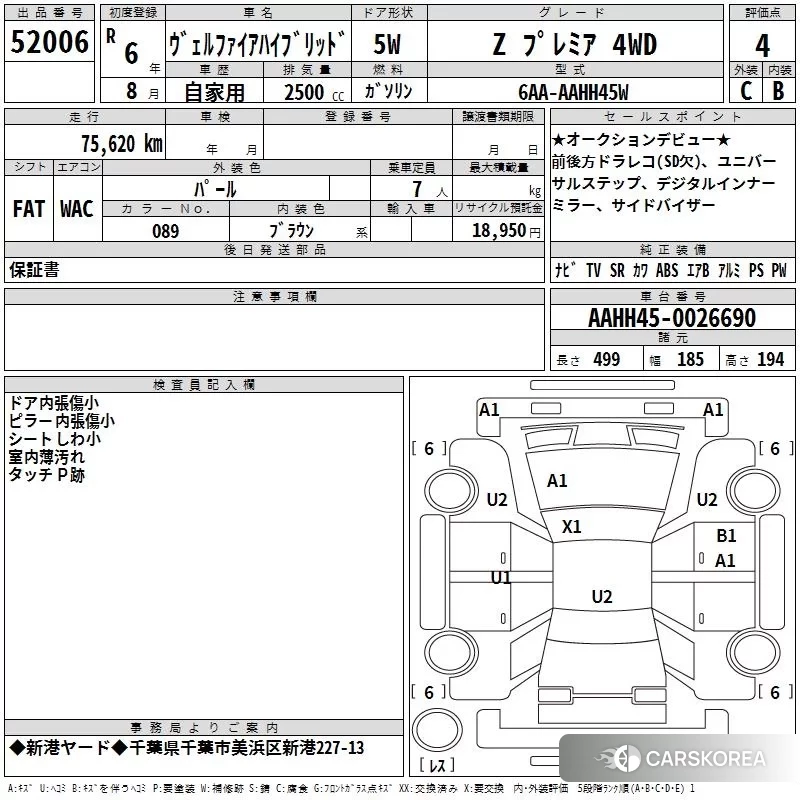The image size is (800, 800).
Task: Select inspector note ドア内張傷小
Action: tap(54, 403)
